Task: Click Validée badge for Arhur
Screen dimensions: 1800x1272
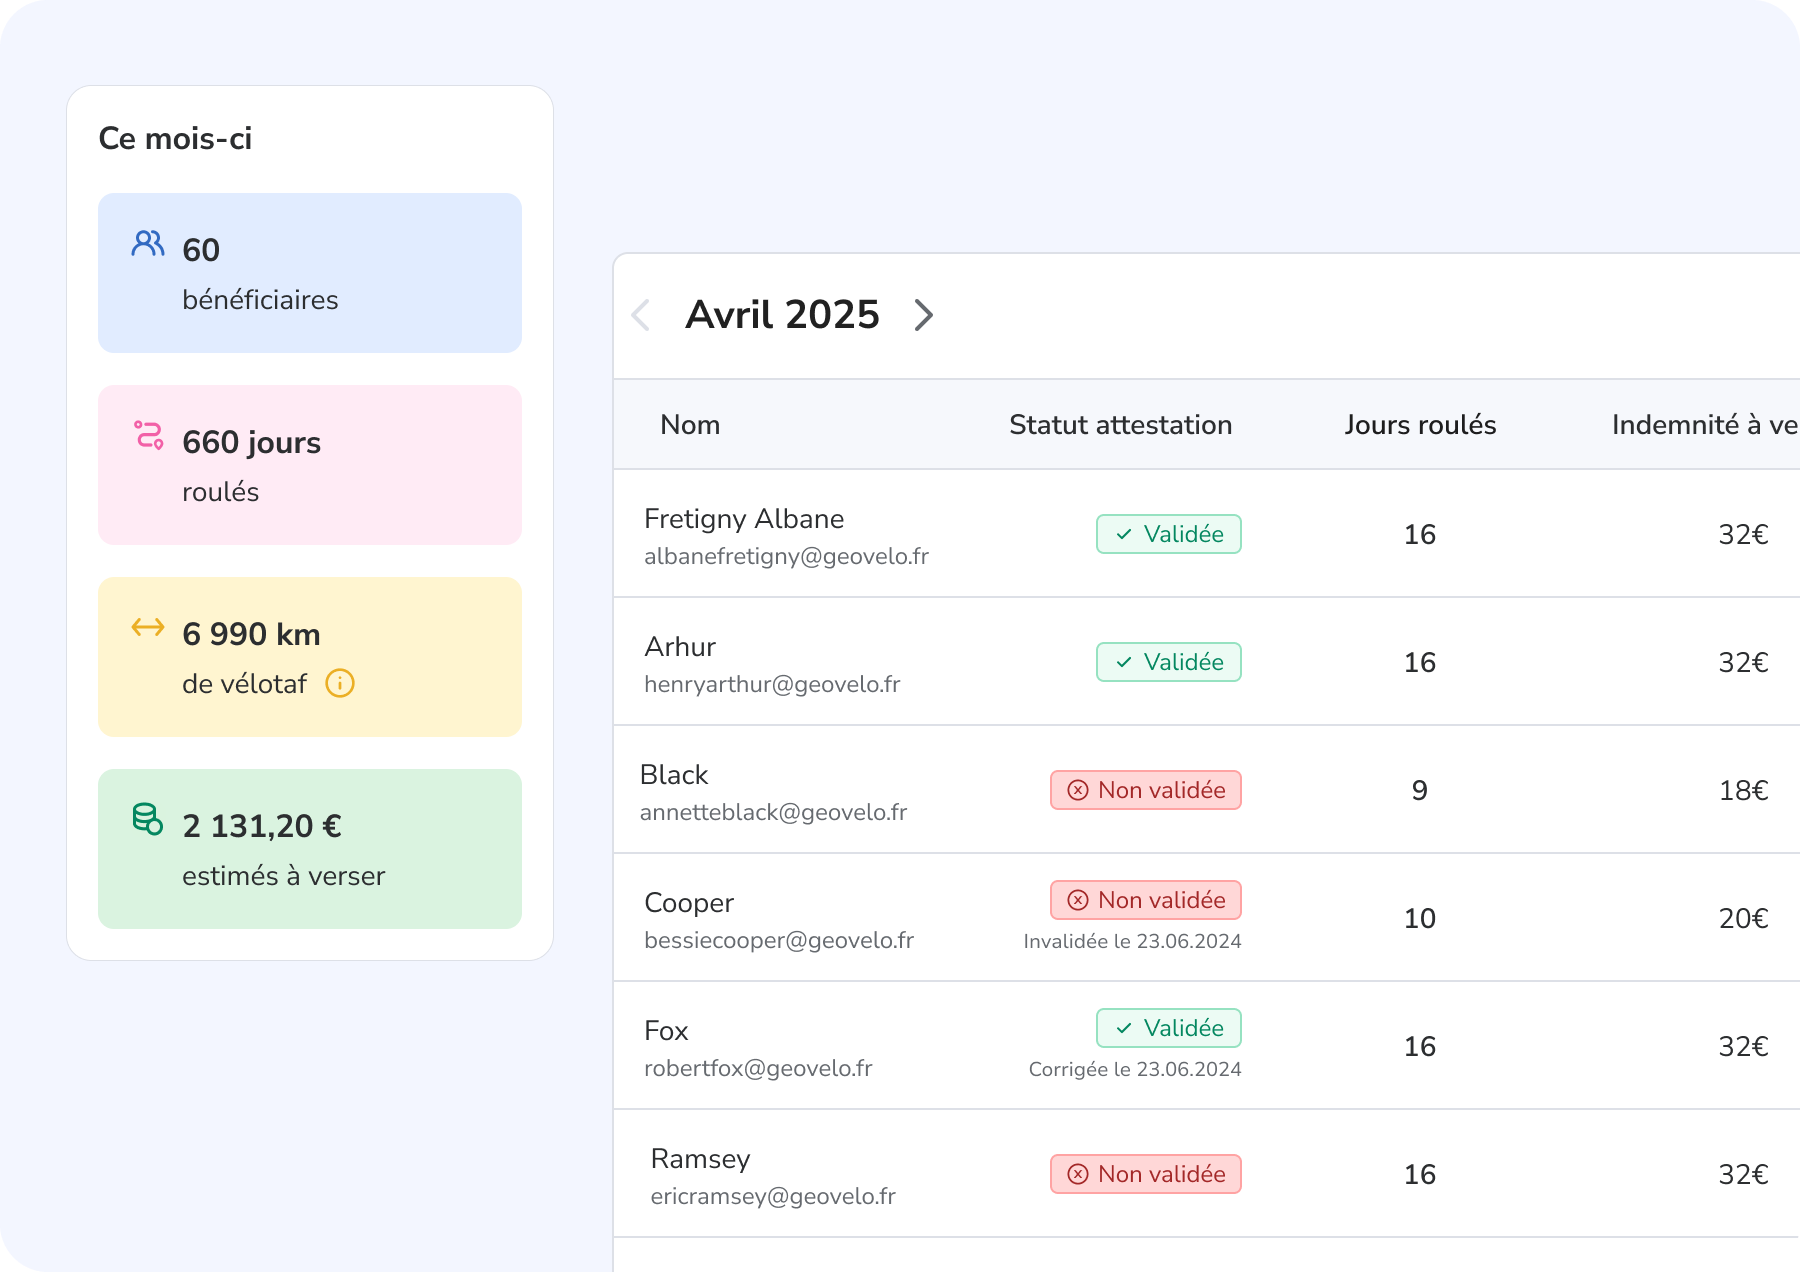Action: pos(1169,662)
